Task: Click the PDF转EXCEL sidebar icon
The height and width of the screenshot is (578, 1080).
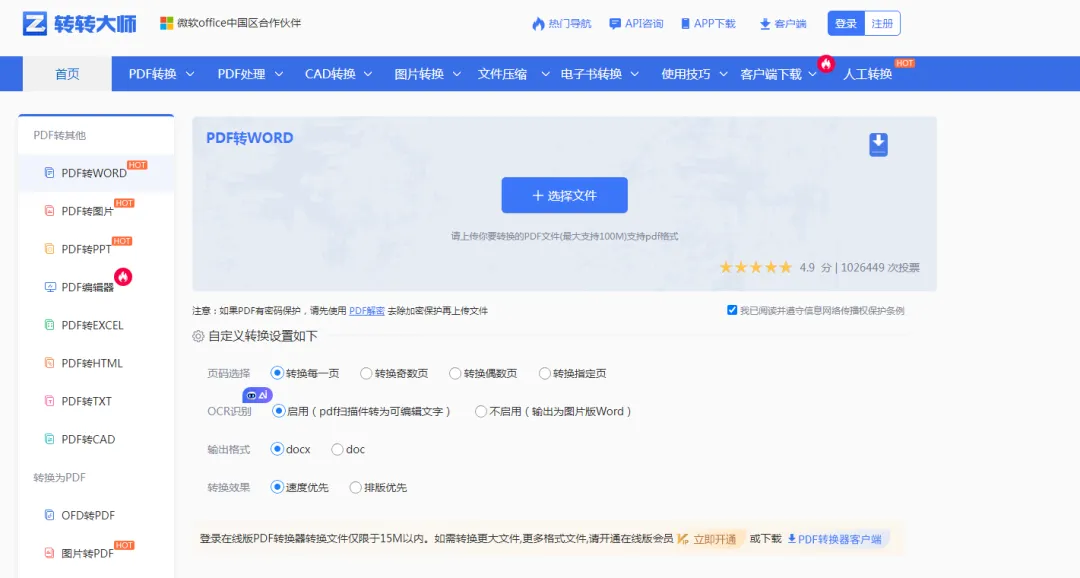Action: [x=50, y=325]
